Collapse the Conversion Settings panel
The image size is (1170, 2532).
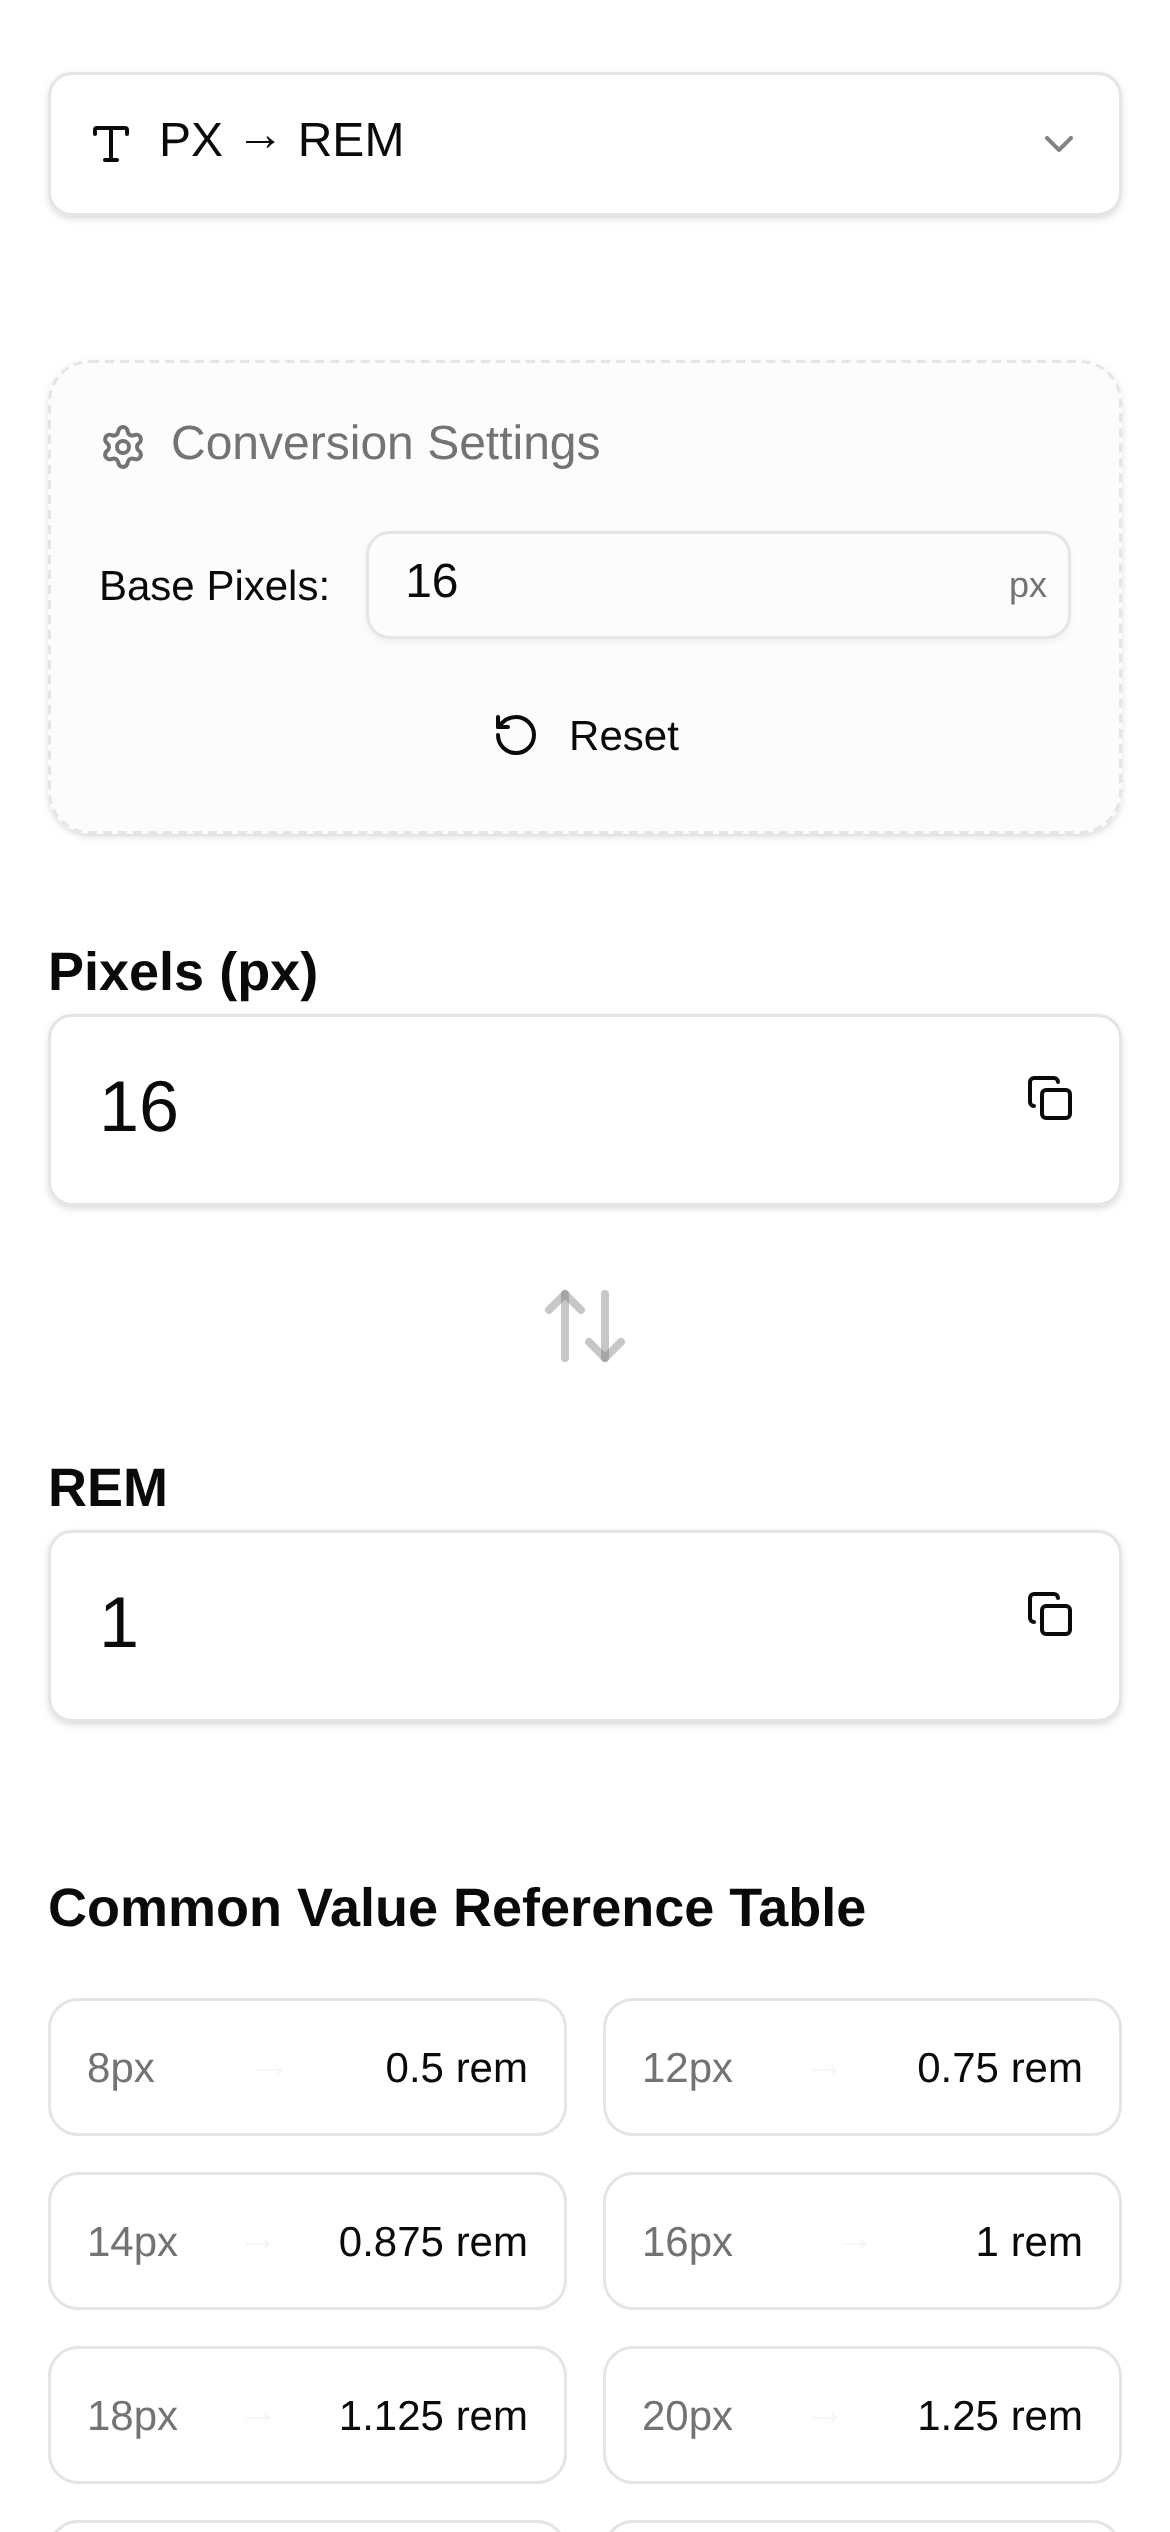point(385,443)
